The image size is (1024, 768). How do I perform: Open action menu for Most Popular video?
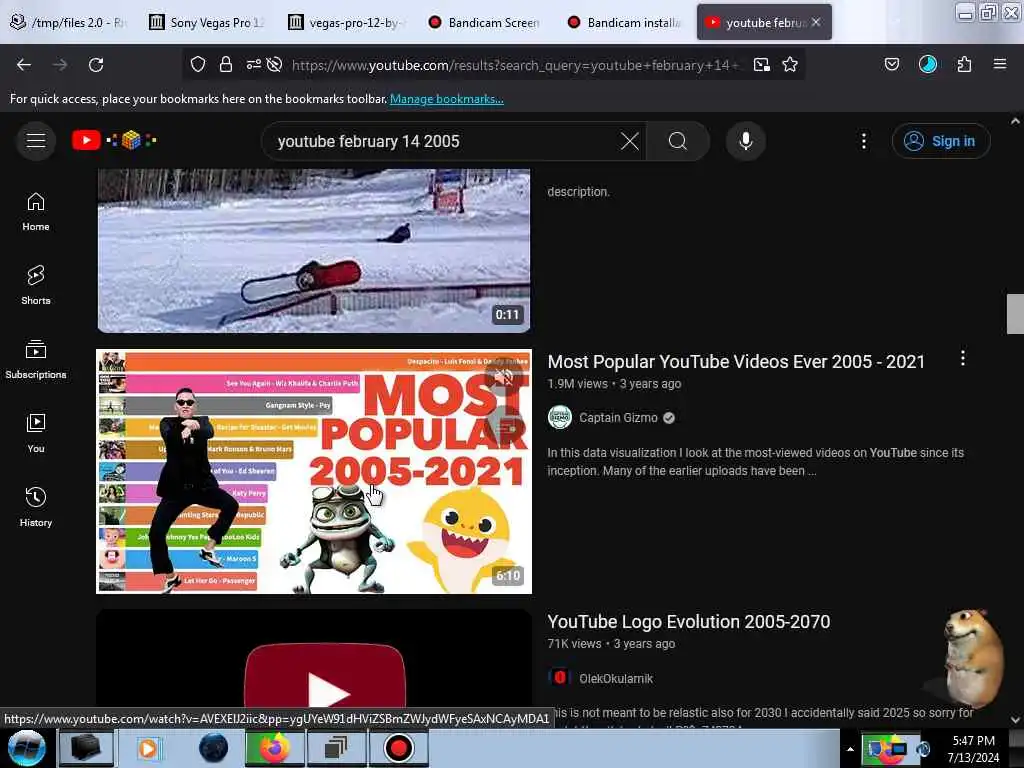(963, 358)
